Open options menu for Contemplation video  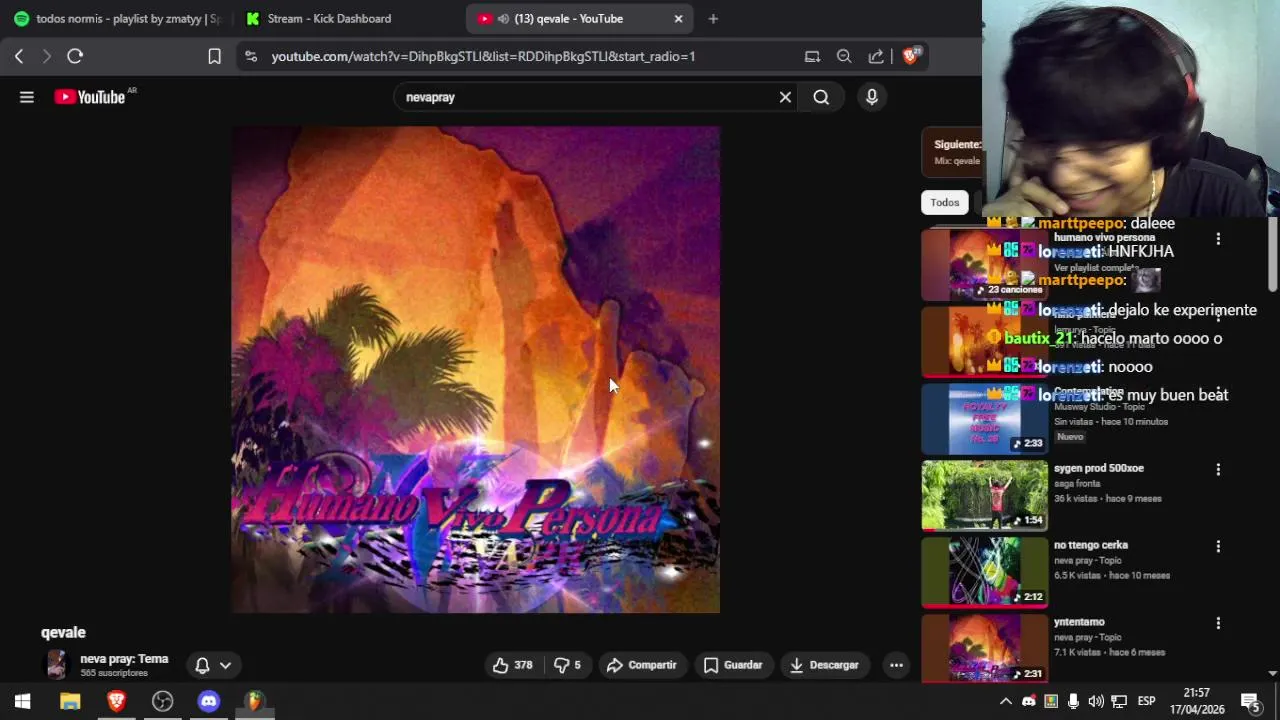1218,392
